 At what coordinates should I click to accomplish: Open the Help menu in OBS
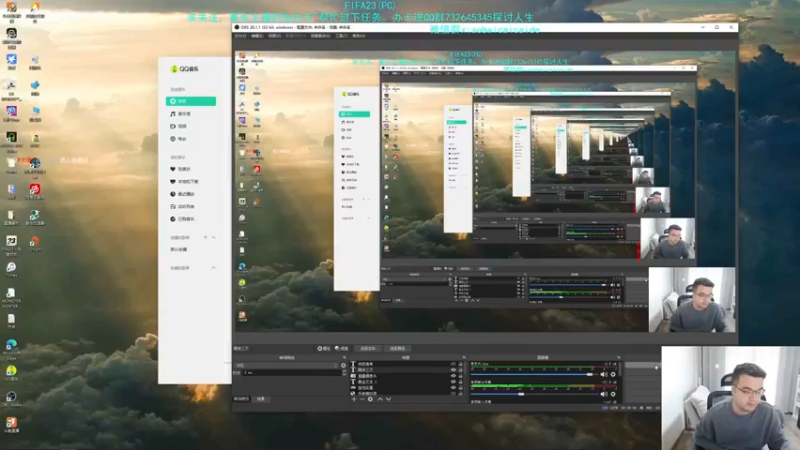[359, 36]
